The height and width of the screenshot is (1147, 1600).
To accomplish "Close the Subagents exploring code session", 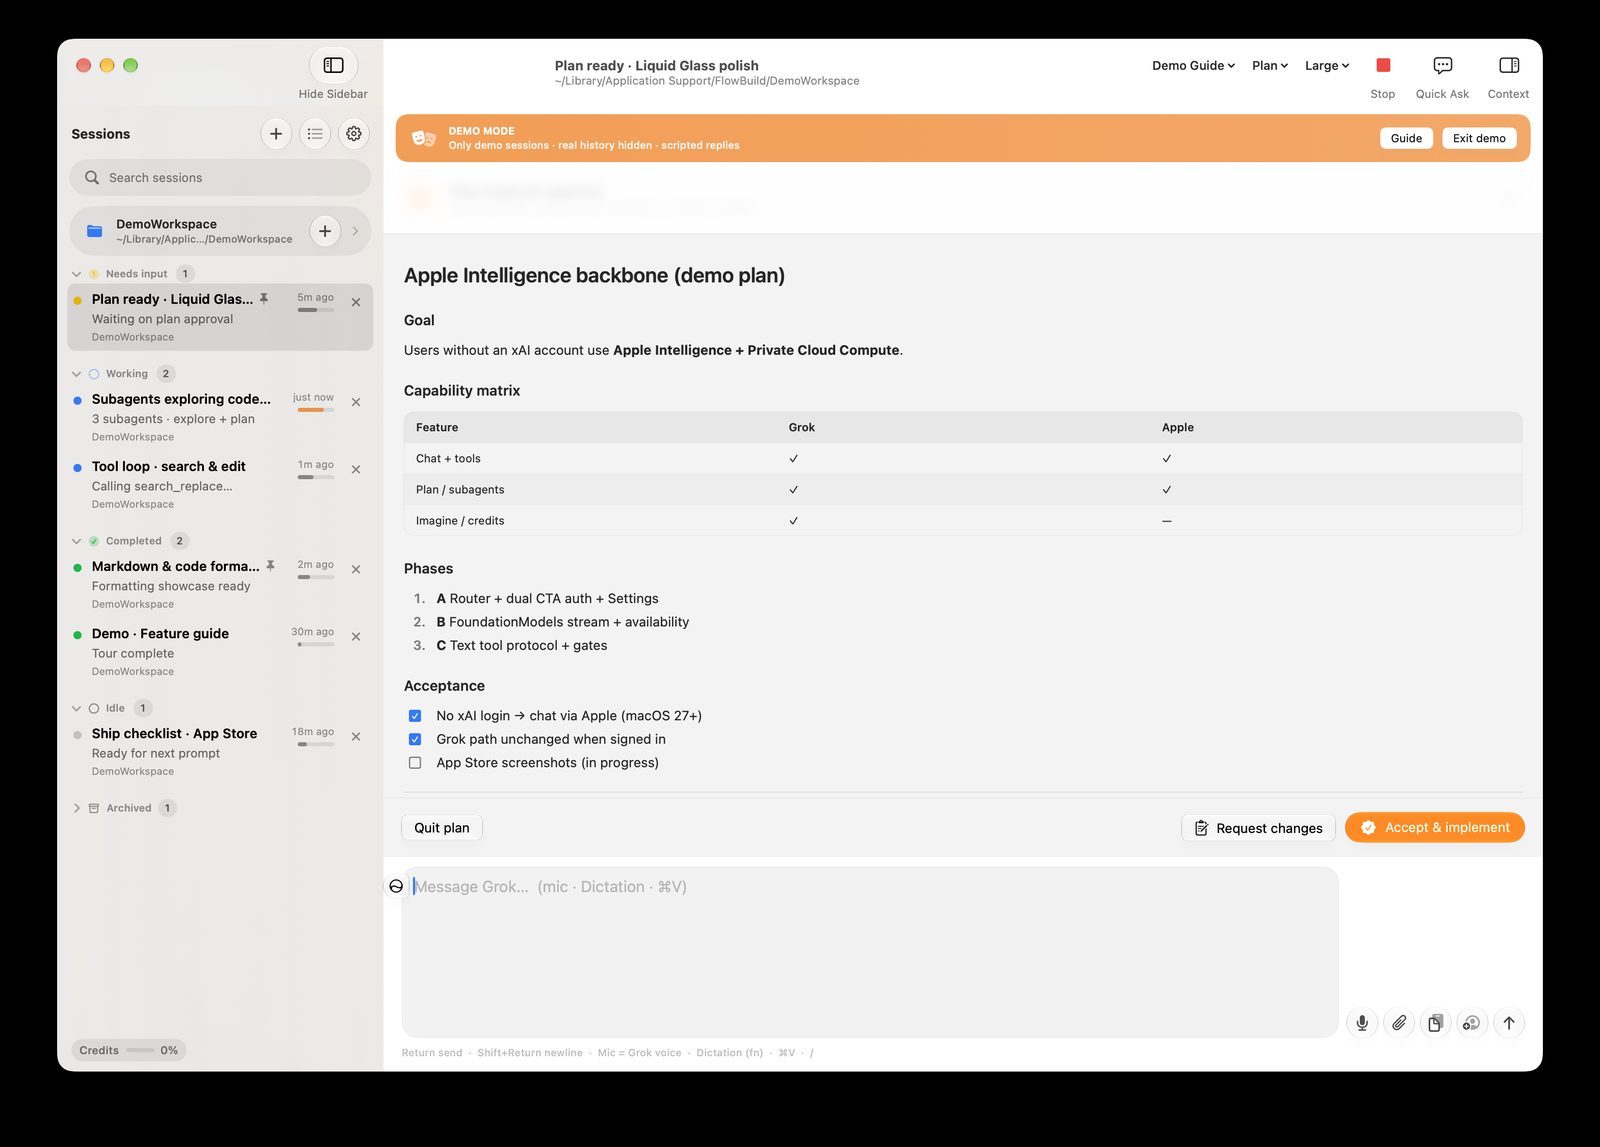I will [x=356, y=402].
